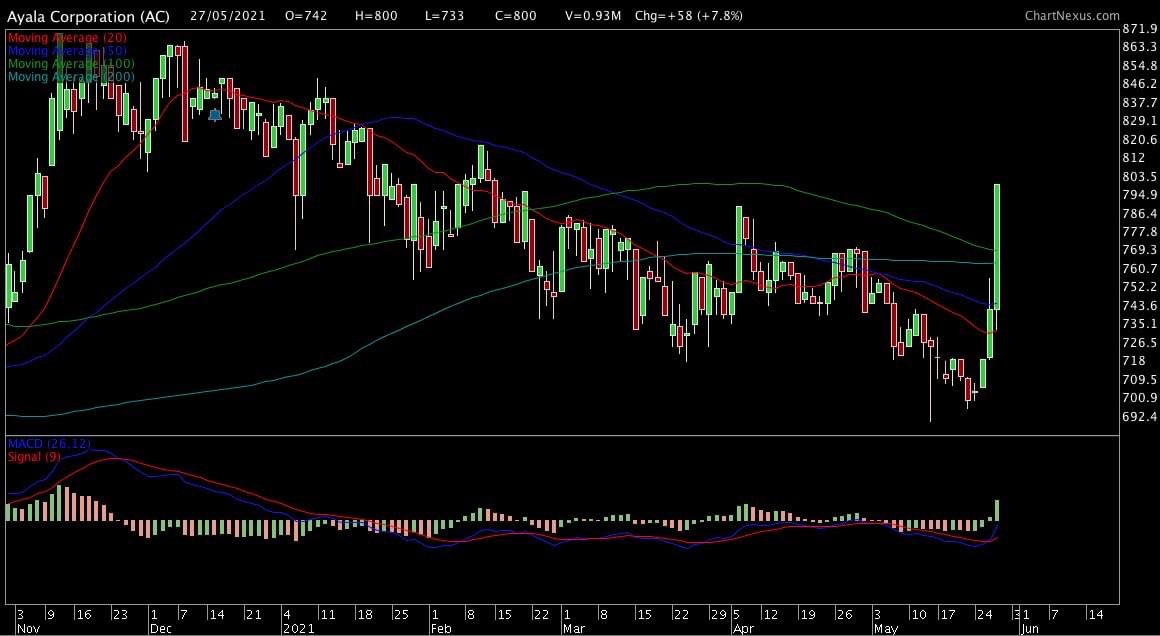Viewport: 1160px width, 636px height.
Task: Click the Nov month label on time axis
Action: pos(26,628)
